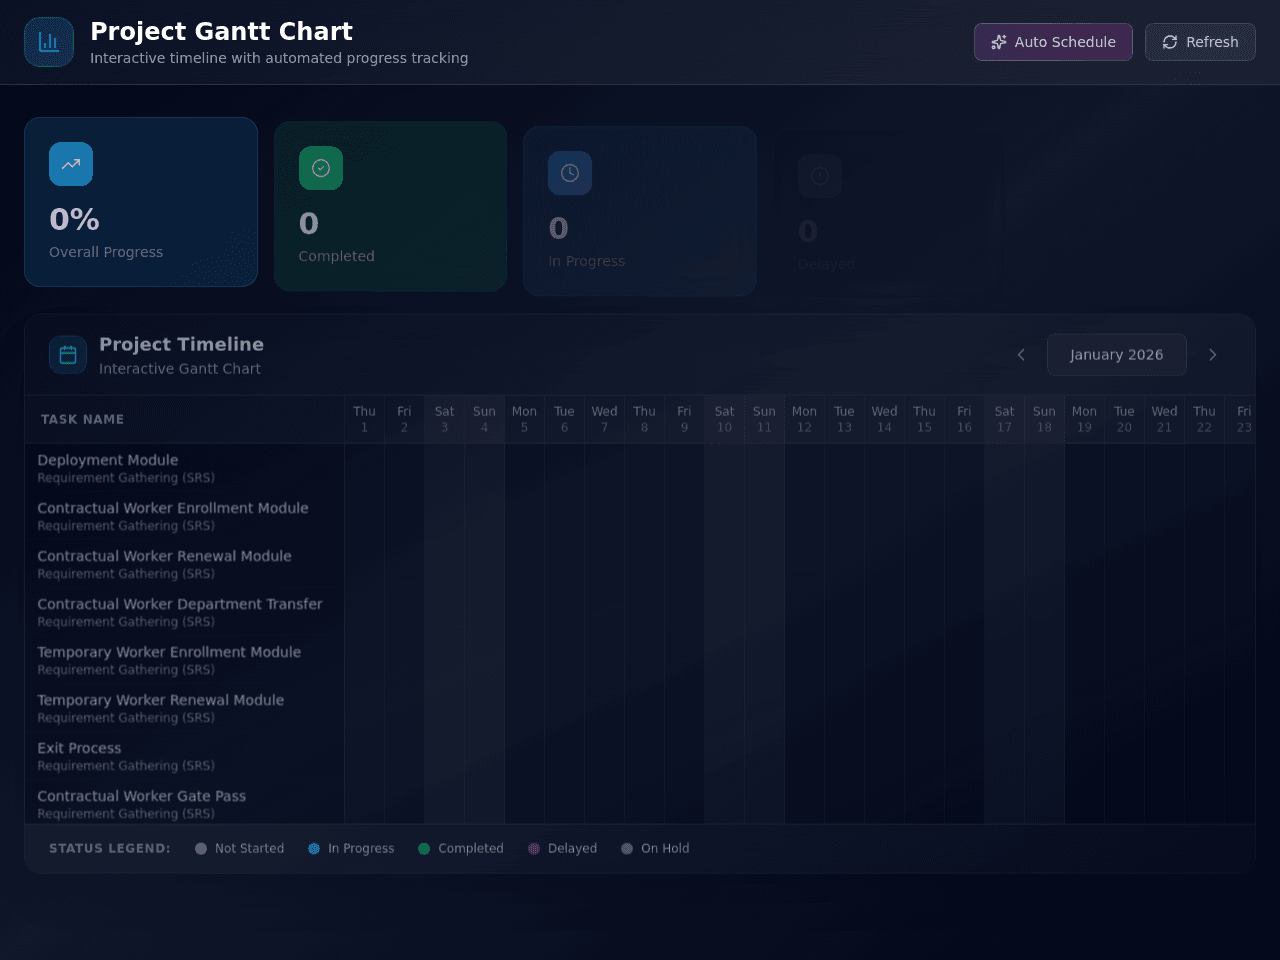This screenshot has width=1280, height=960.
Task: Open the January 2026 month selector
Action: [x=1117, y=355]
